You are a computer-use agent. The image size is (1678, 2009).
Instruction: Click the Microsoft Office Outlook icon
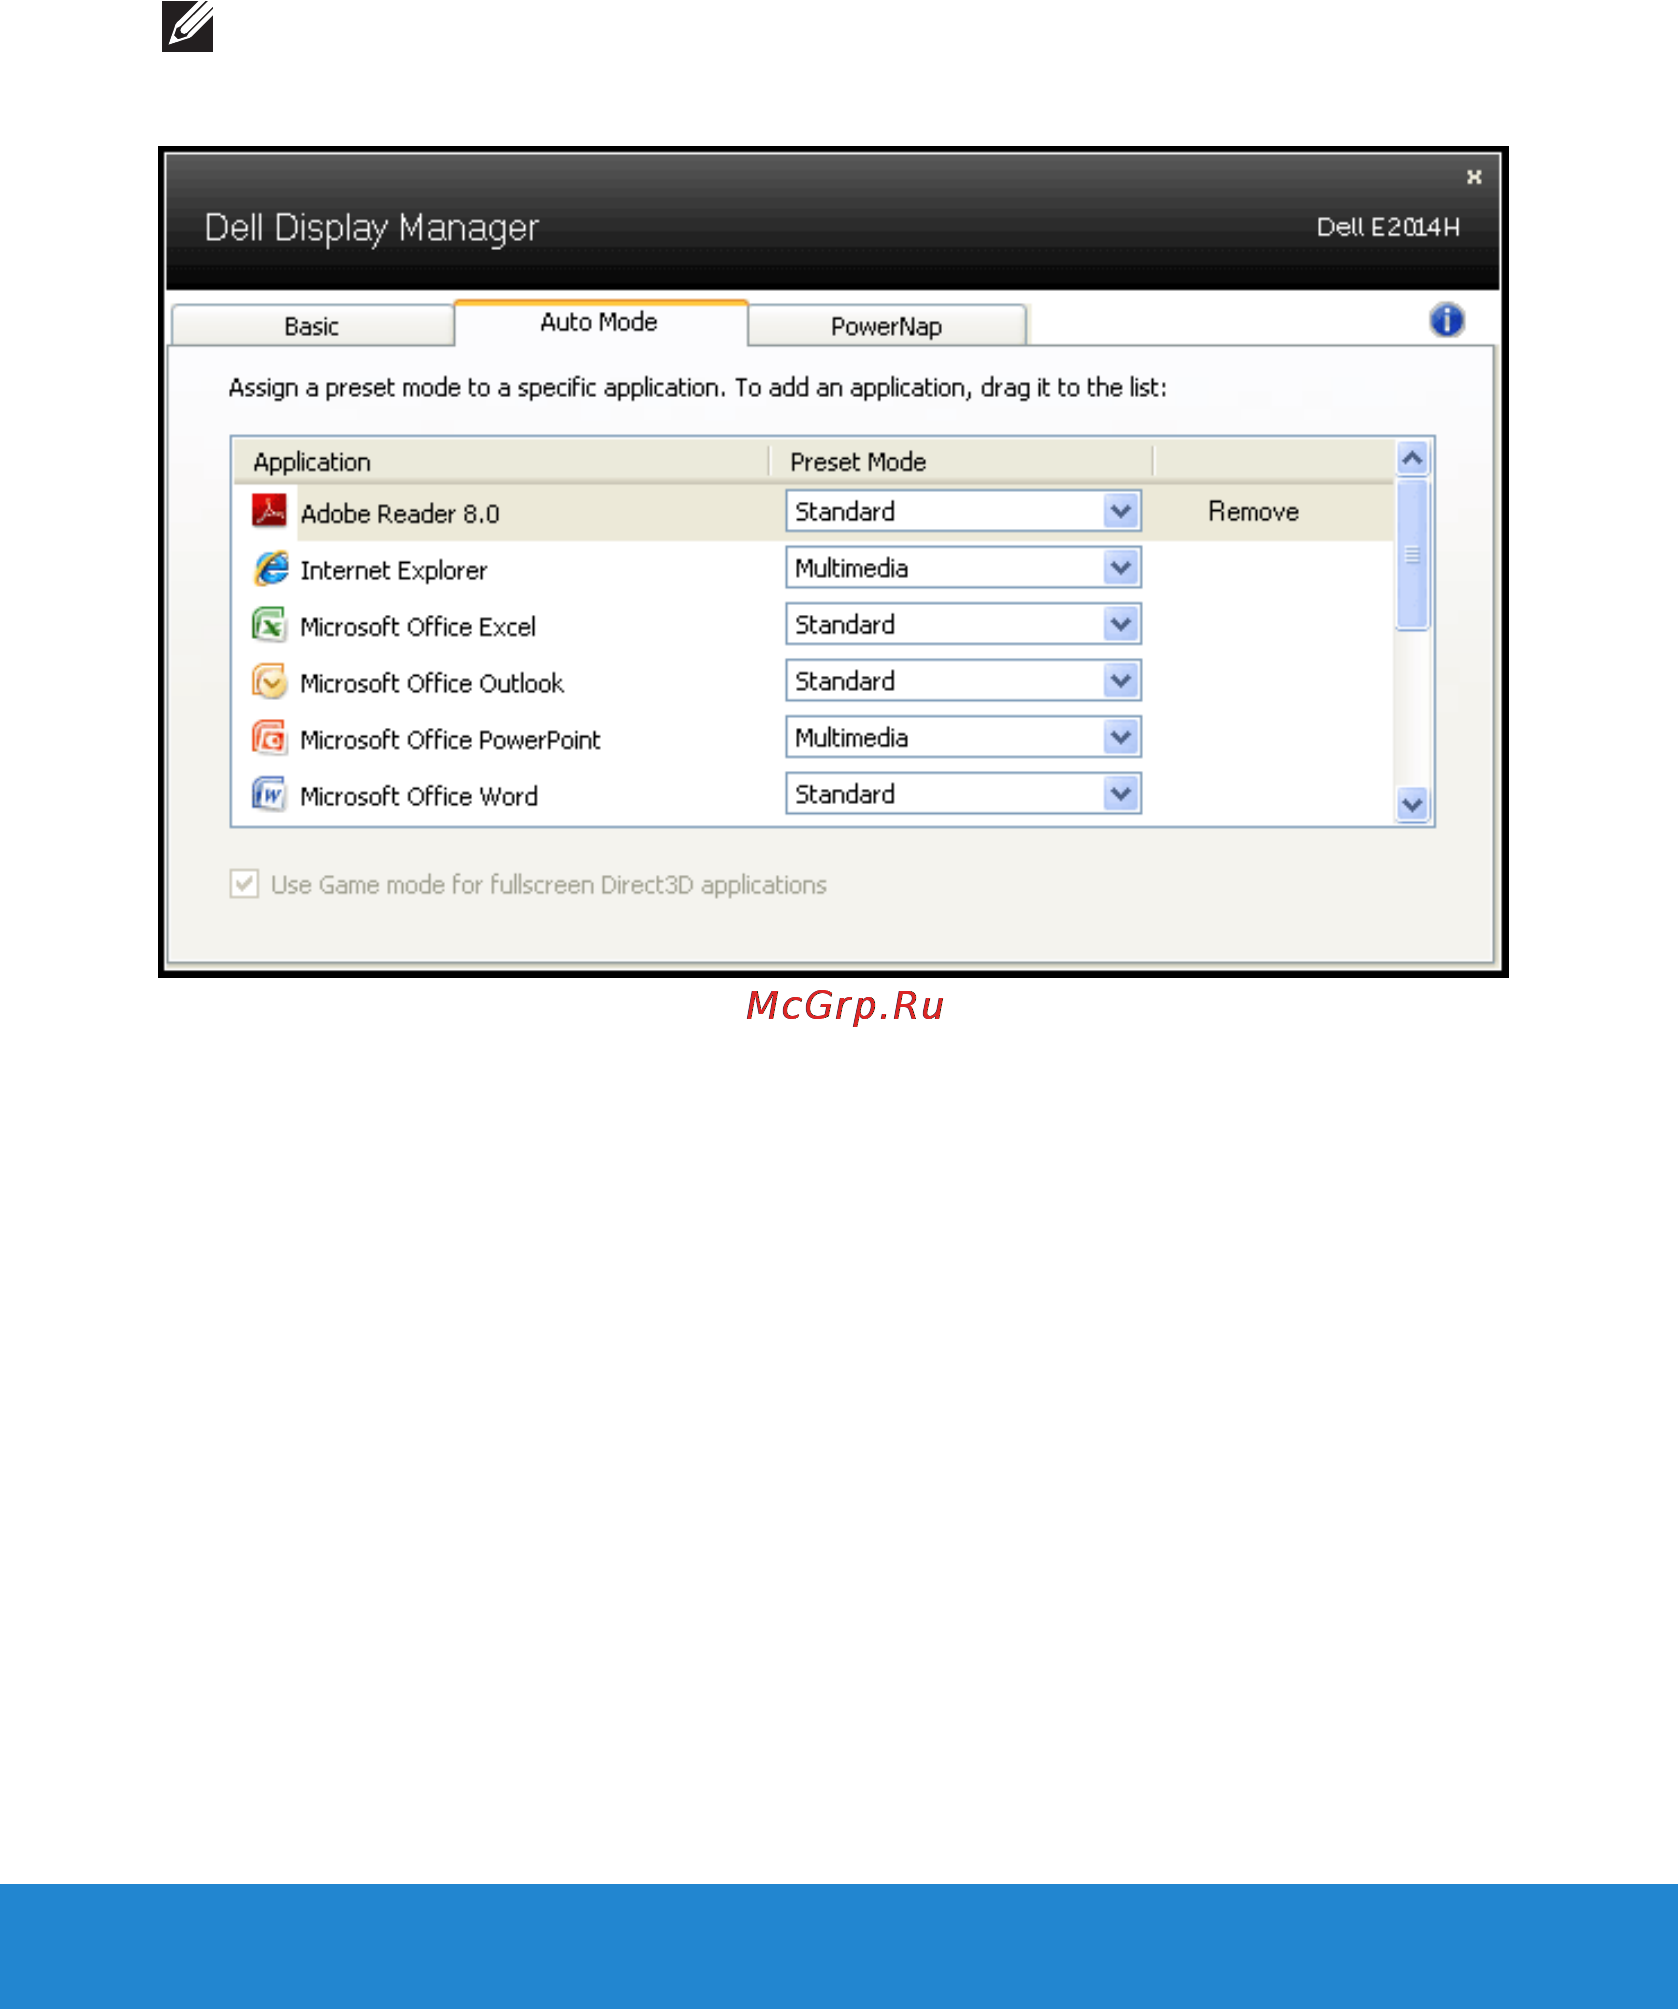click(x=269, y=681)
